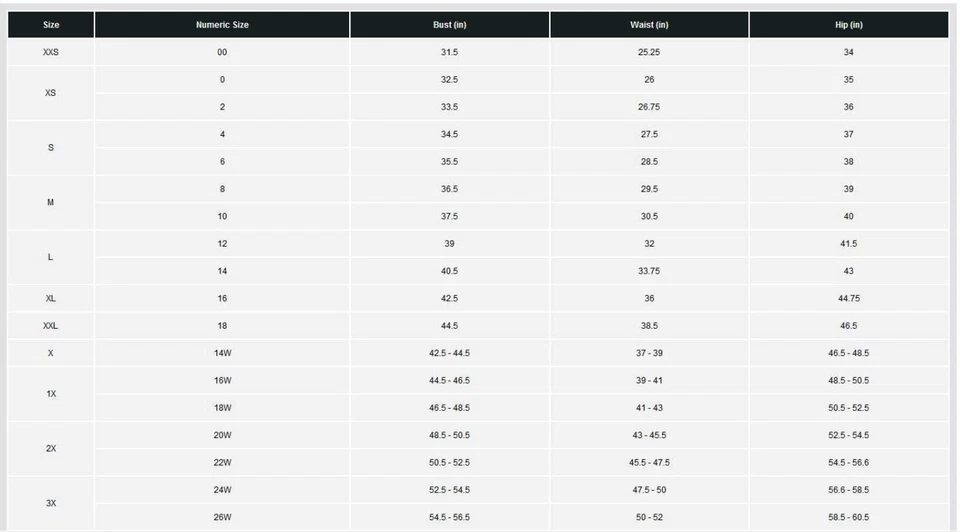
Task: Select the 3X size cell
Action: click(51, 503)
